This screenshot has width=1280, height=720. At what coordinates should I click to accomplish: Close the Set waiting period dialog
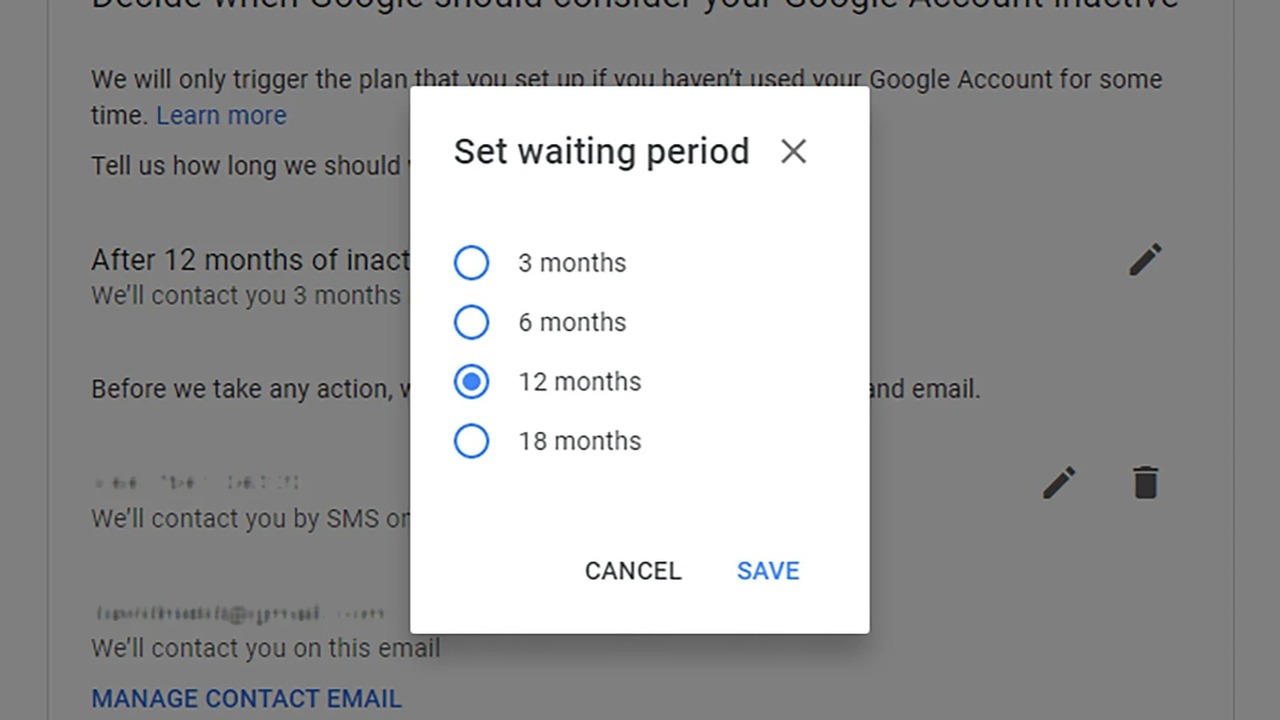pyautogui.click(x=793, y=152)
